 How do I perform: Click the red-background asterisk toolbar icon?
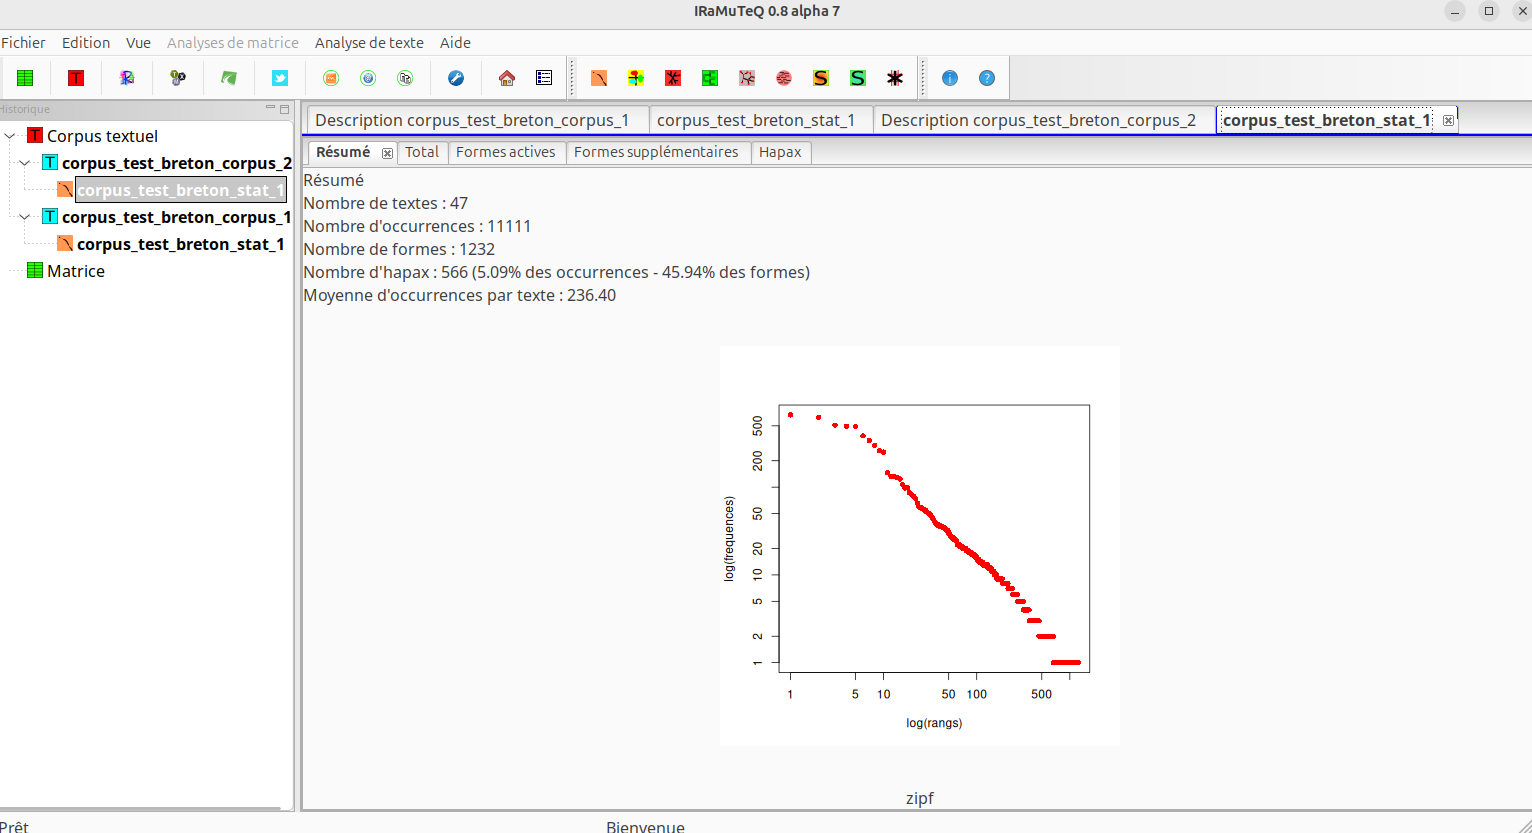click(673, 78)
